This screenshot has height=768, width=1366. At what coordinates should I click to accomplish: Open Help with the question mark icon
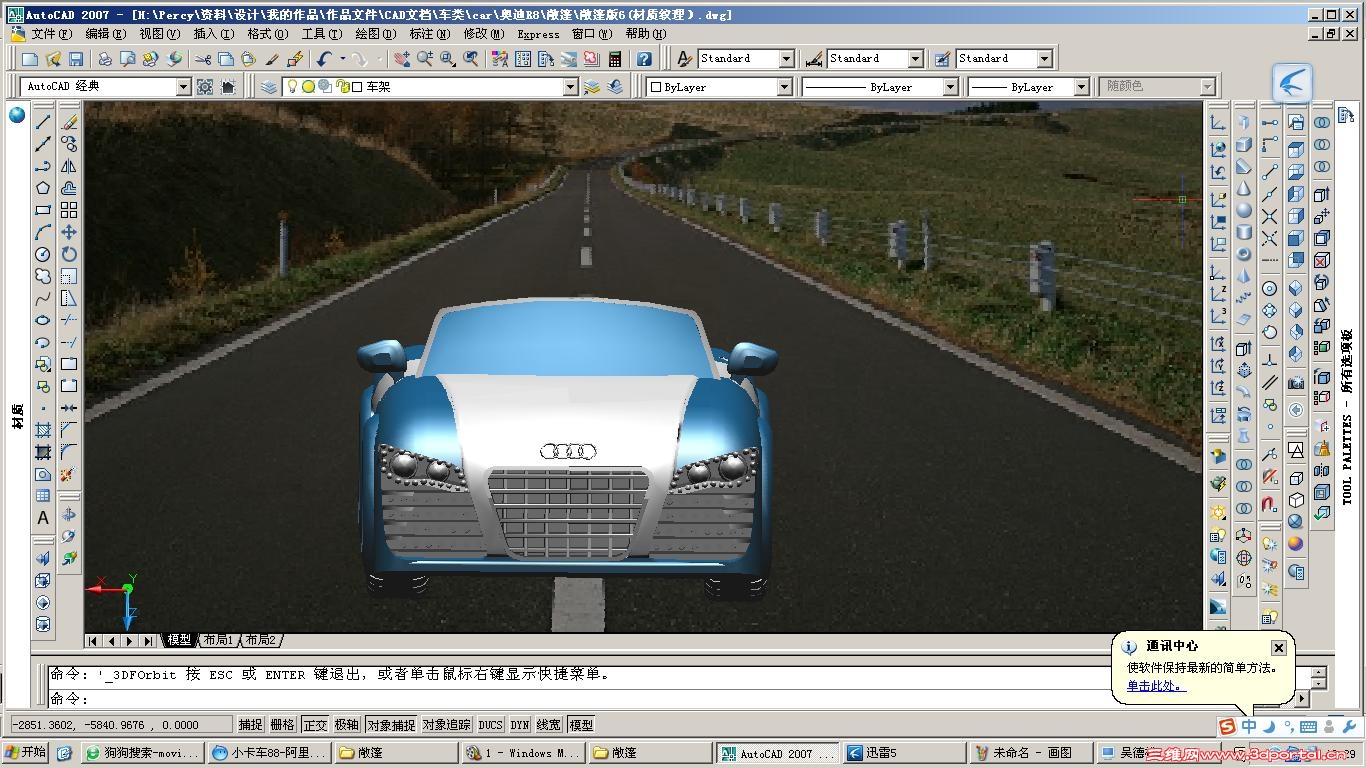pyautogui.click(x=644, y=60)
